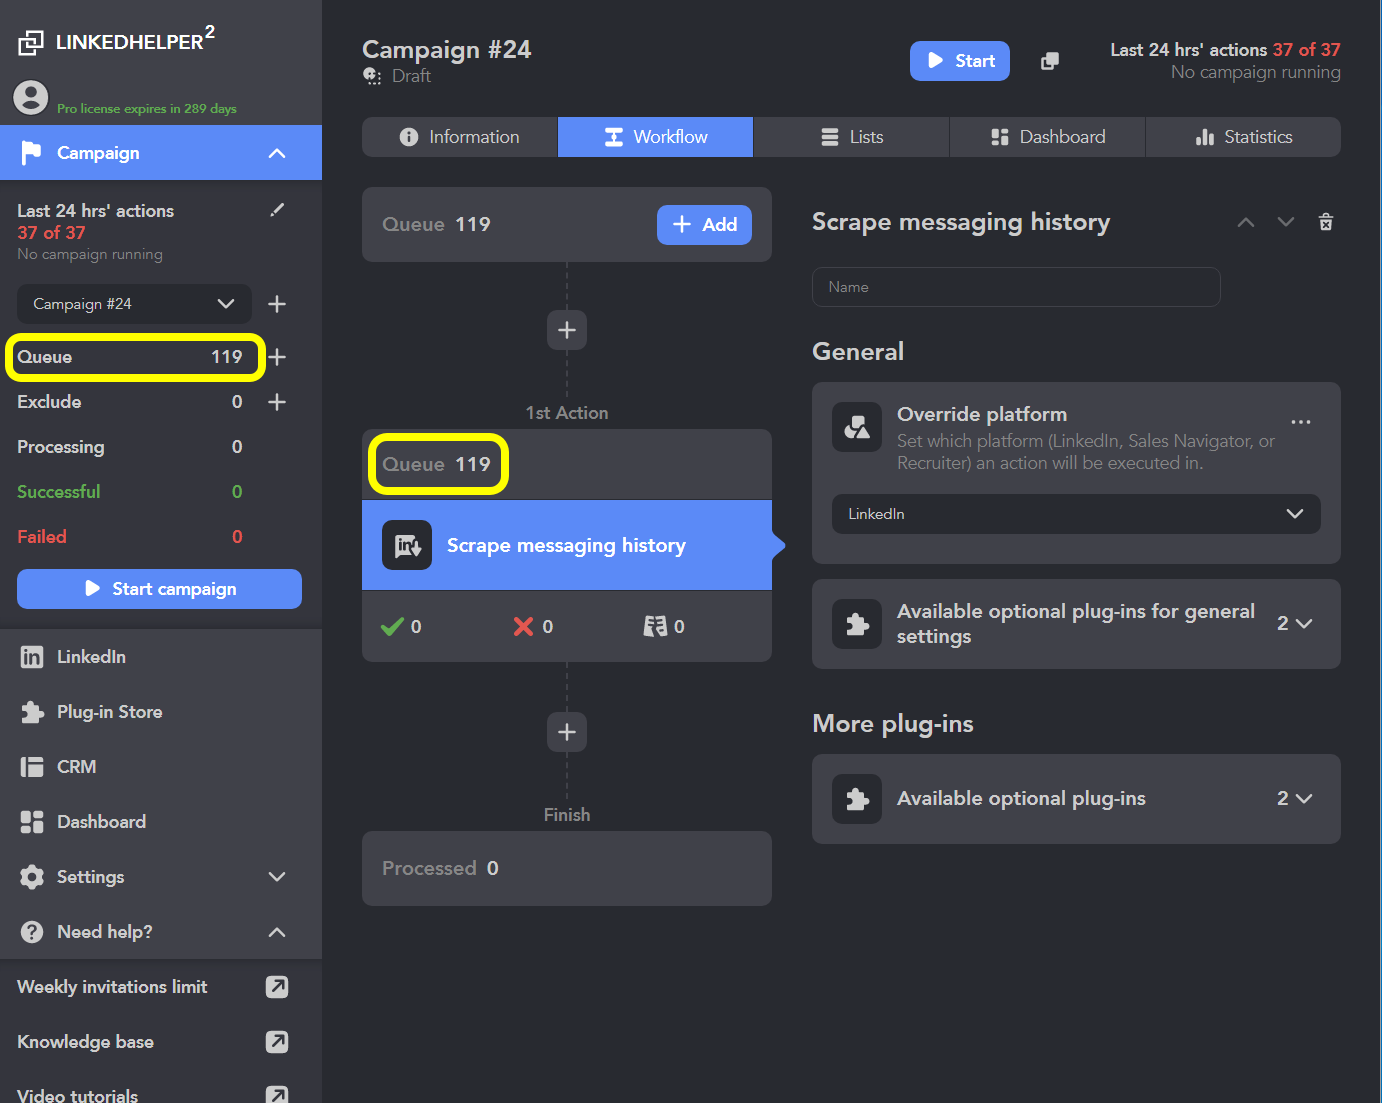Image resolution: width=1382 pixels, height=1103 pixels.
Task: Open Knowledge base external link icon
Action: 277,1042
